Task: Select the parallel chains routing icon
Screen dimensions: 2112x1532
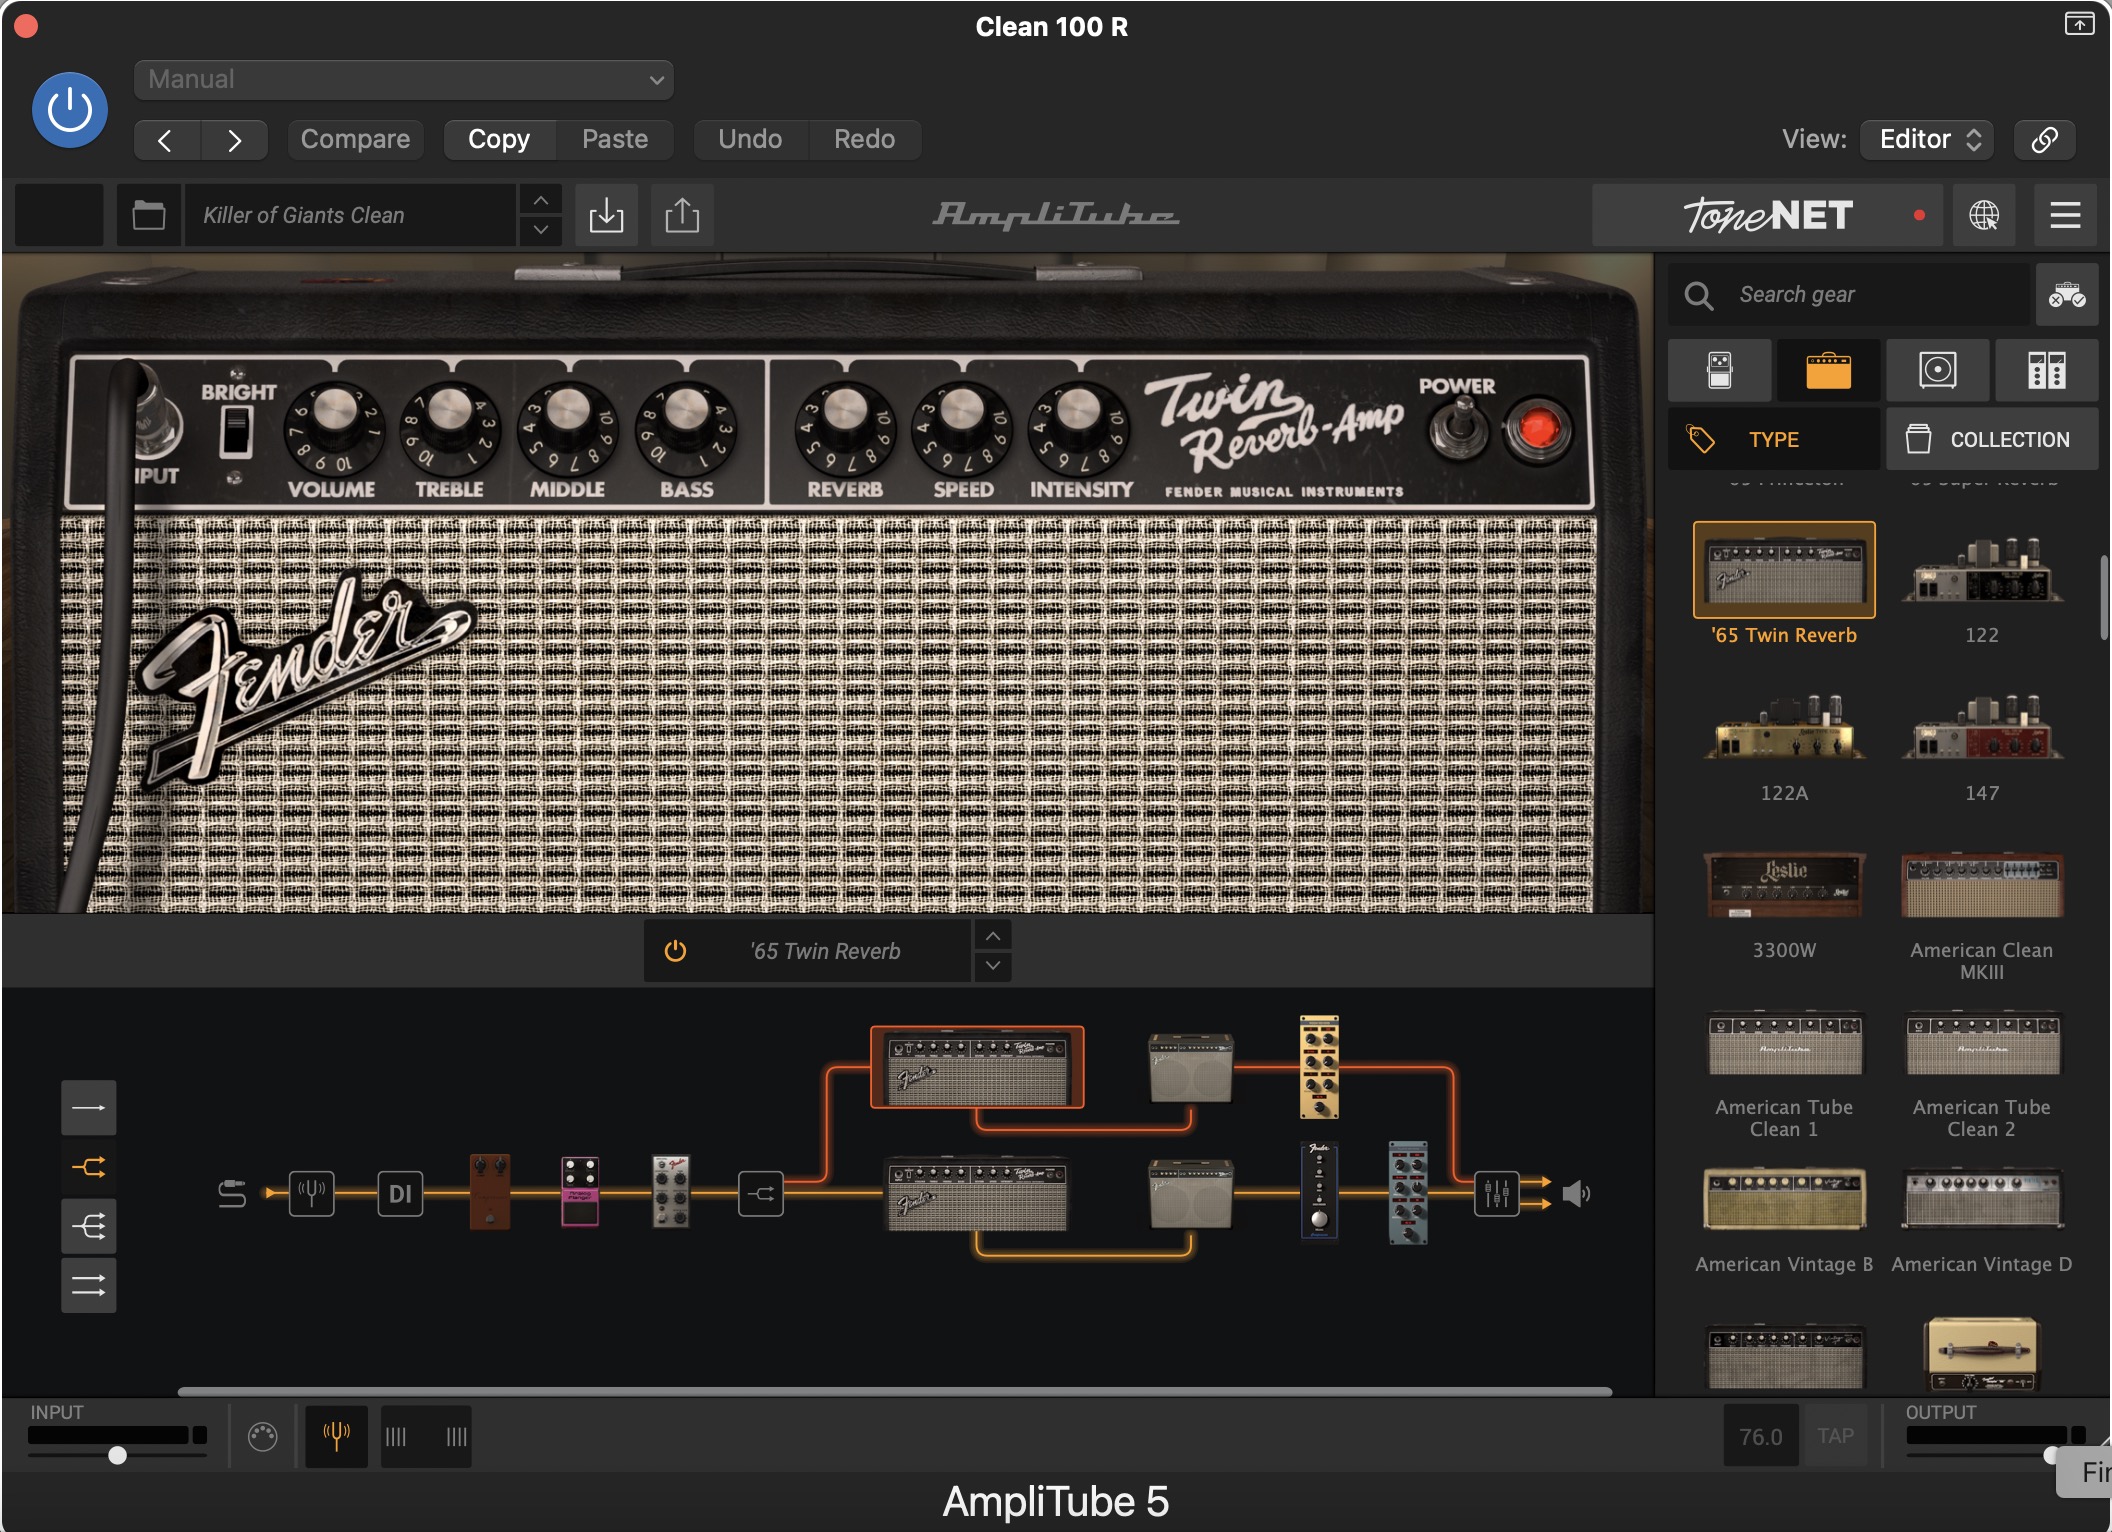Action: 89,1285
